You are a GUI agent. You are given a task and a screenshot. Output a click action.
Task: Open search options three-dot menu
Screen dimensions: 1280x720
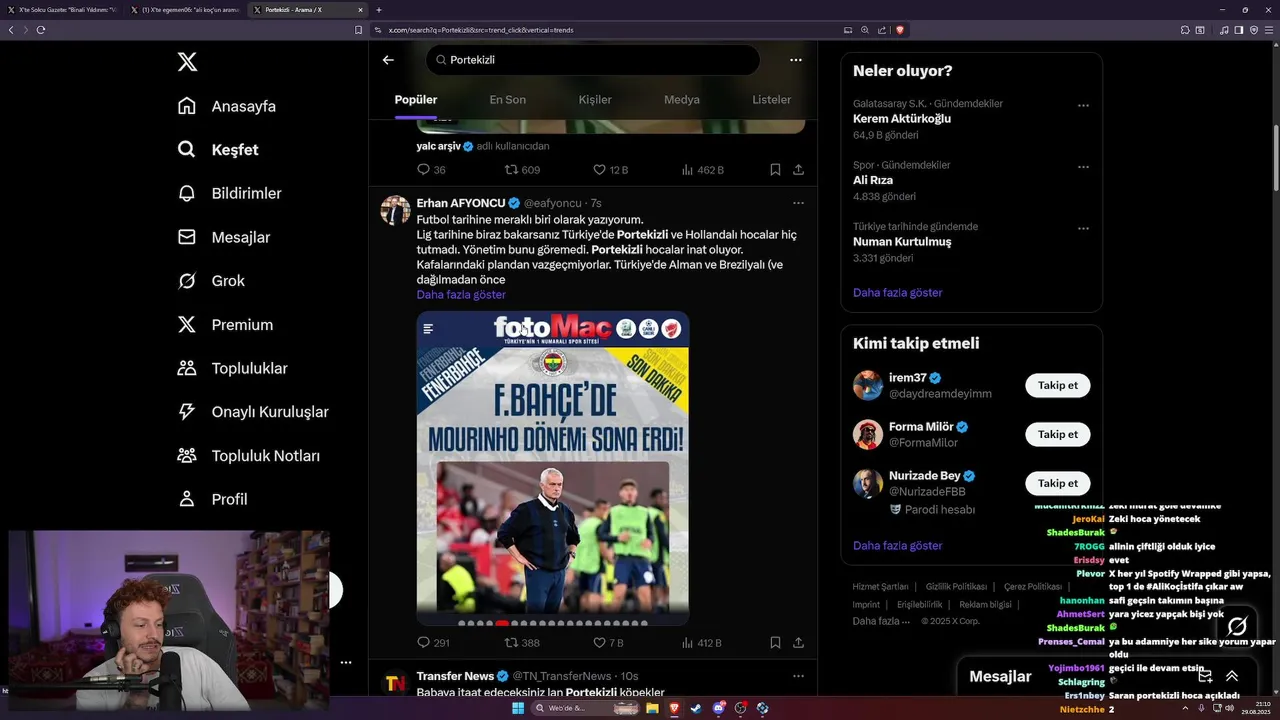[x=796, y=60]
